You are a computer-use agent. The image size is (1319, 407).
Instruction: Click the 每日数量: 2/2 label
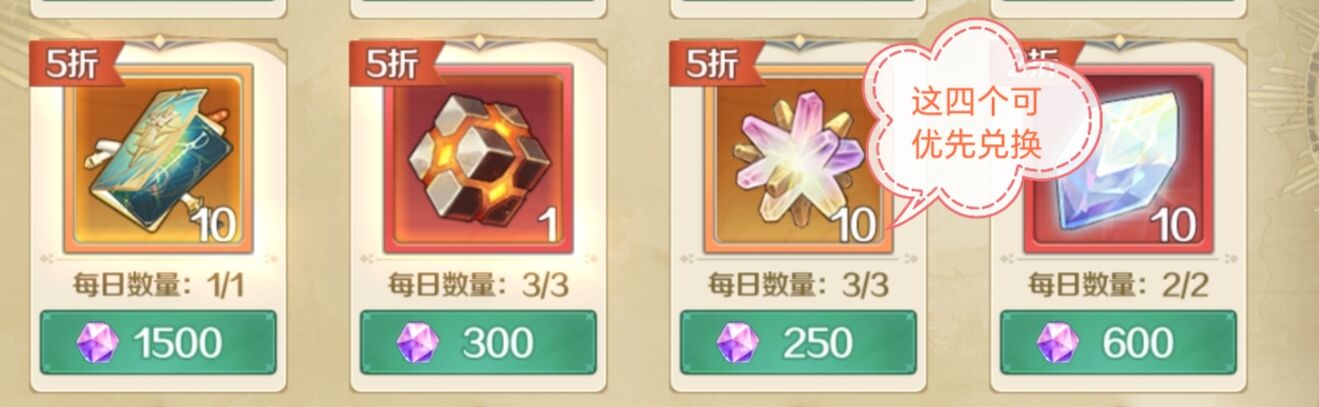(1118, 285)
